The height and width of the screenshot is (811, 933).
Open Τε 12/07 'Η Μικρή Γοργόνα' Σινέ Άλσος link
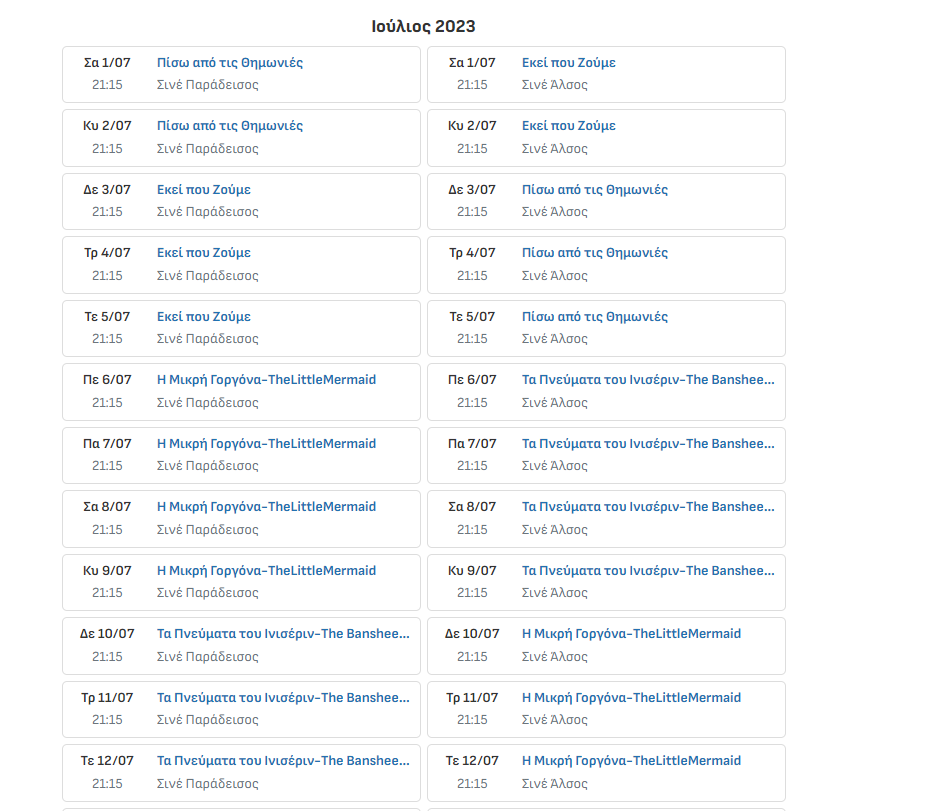631,761
